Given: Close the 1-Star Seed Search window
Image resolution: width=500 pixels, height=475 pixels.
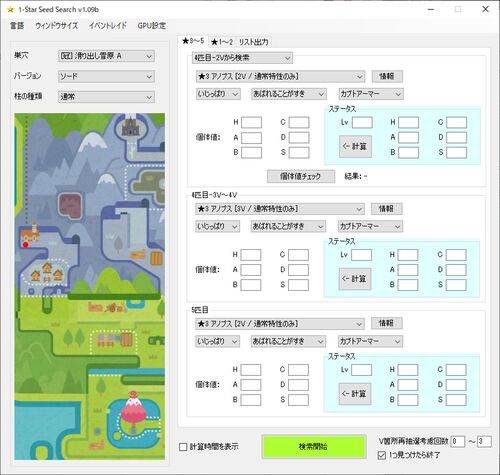Looking at the screenshot, I should [x=486, y=9].
